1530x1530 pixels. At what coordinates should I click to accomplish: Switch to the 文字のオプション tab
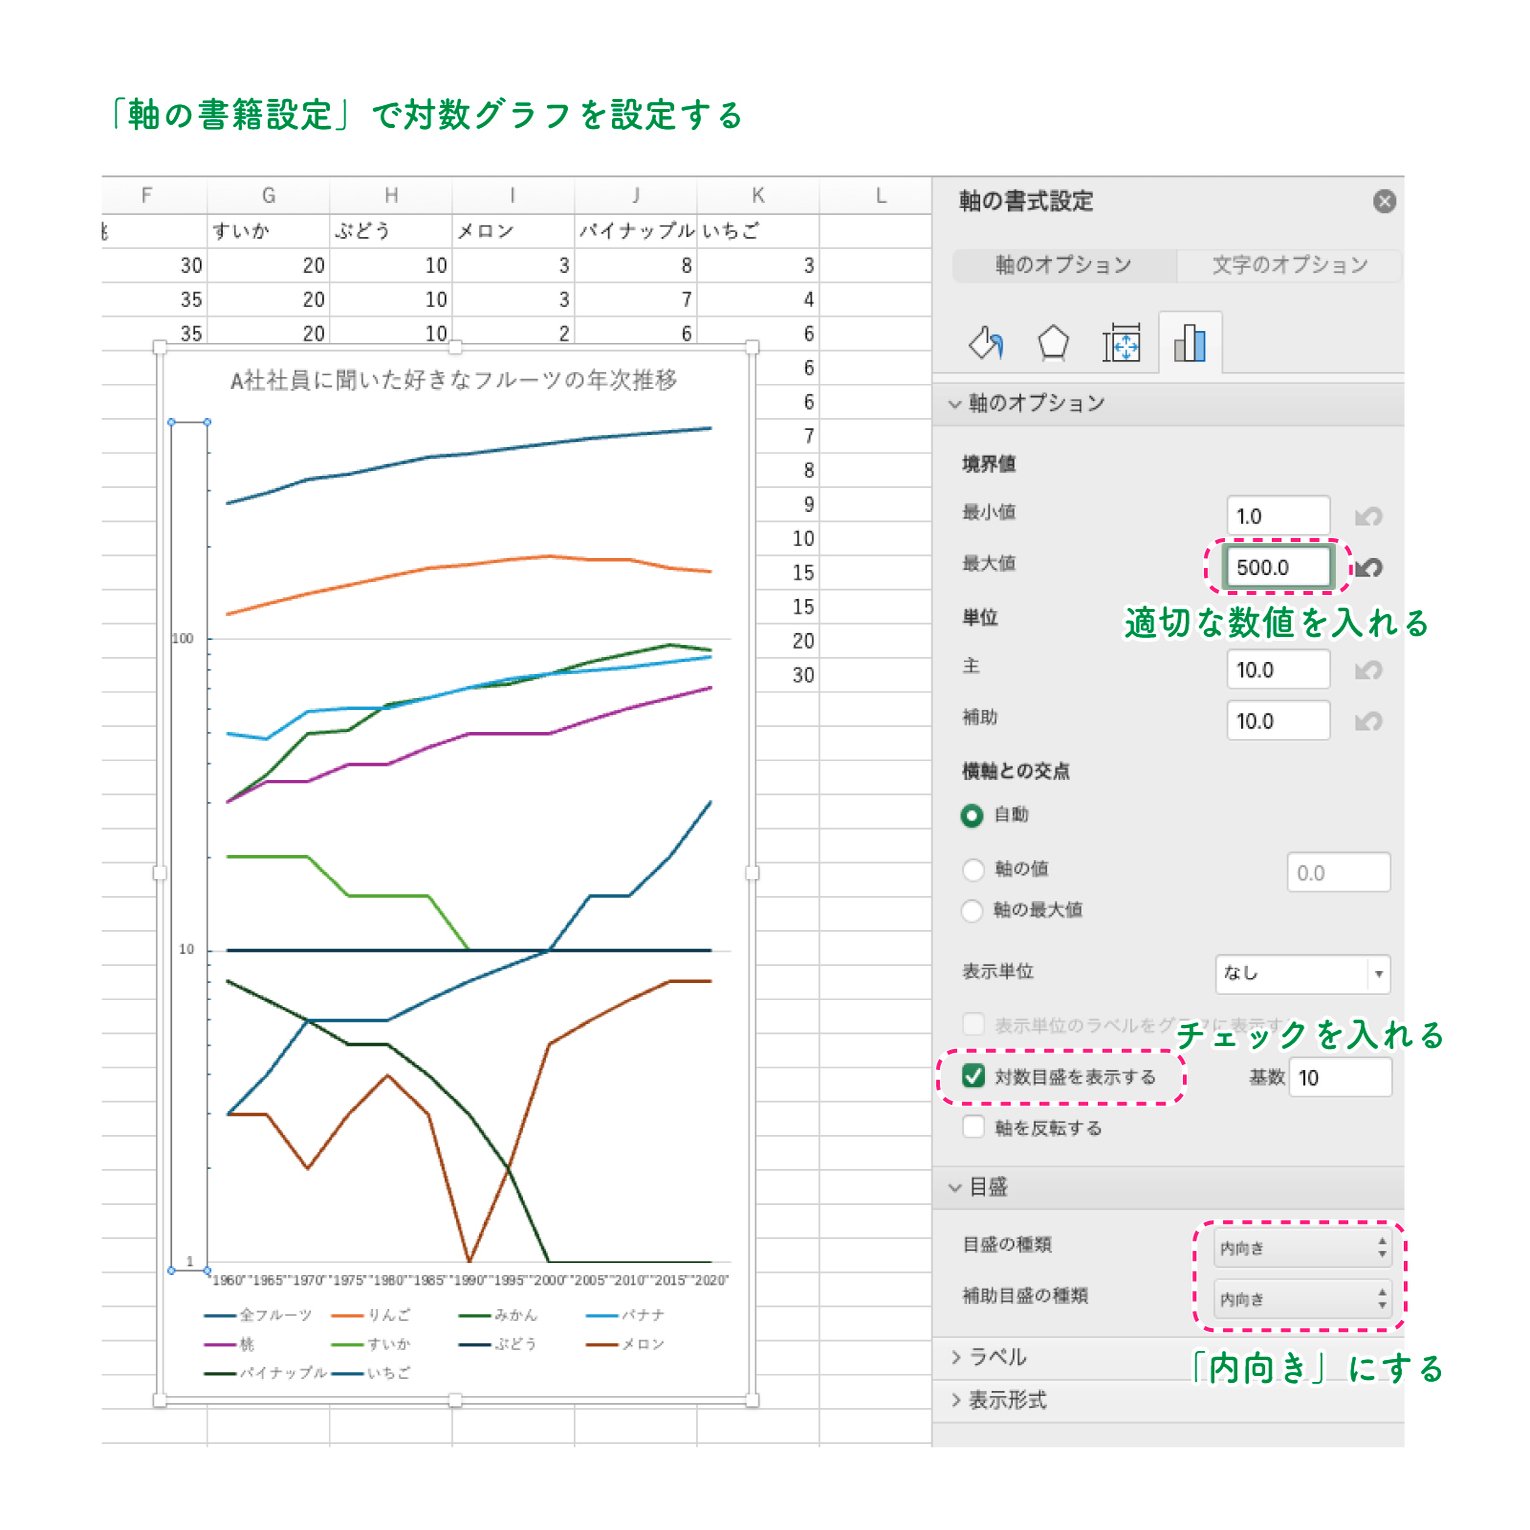(x=1290, y=265)
